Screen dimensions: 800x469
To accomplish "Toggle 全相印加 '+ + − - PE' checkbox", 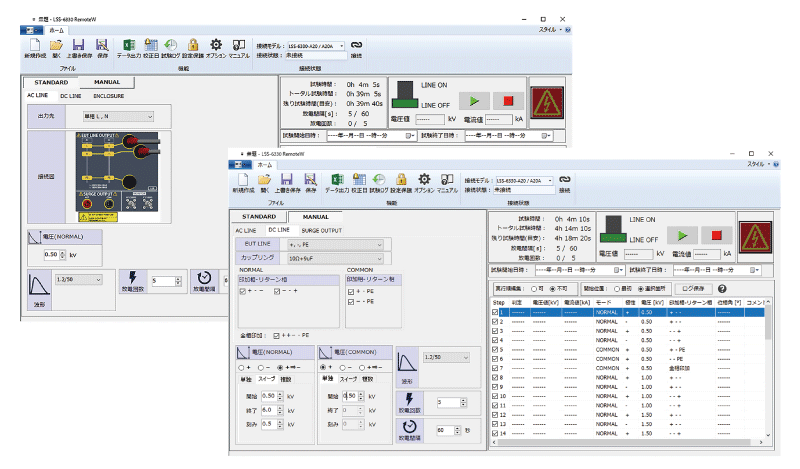I will point(277,336).
